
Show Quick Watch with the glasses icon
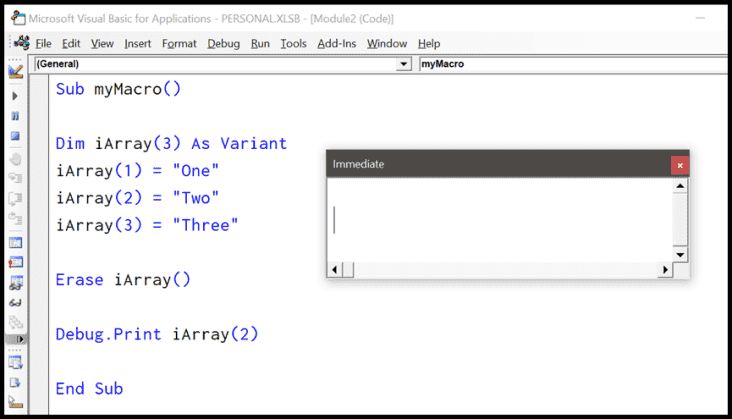[15, 302]
